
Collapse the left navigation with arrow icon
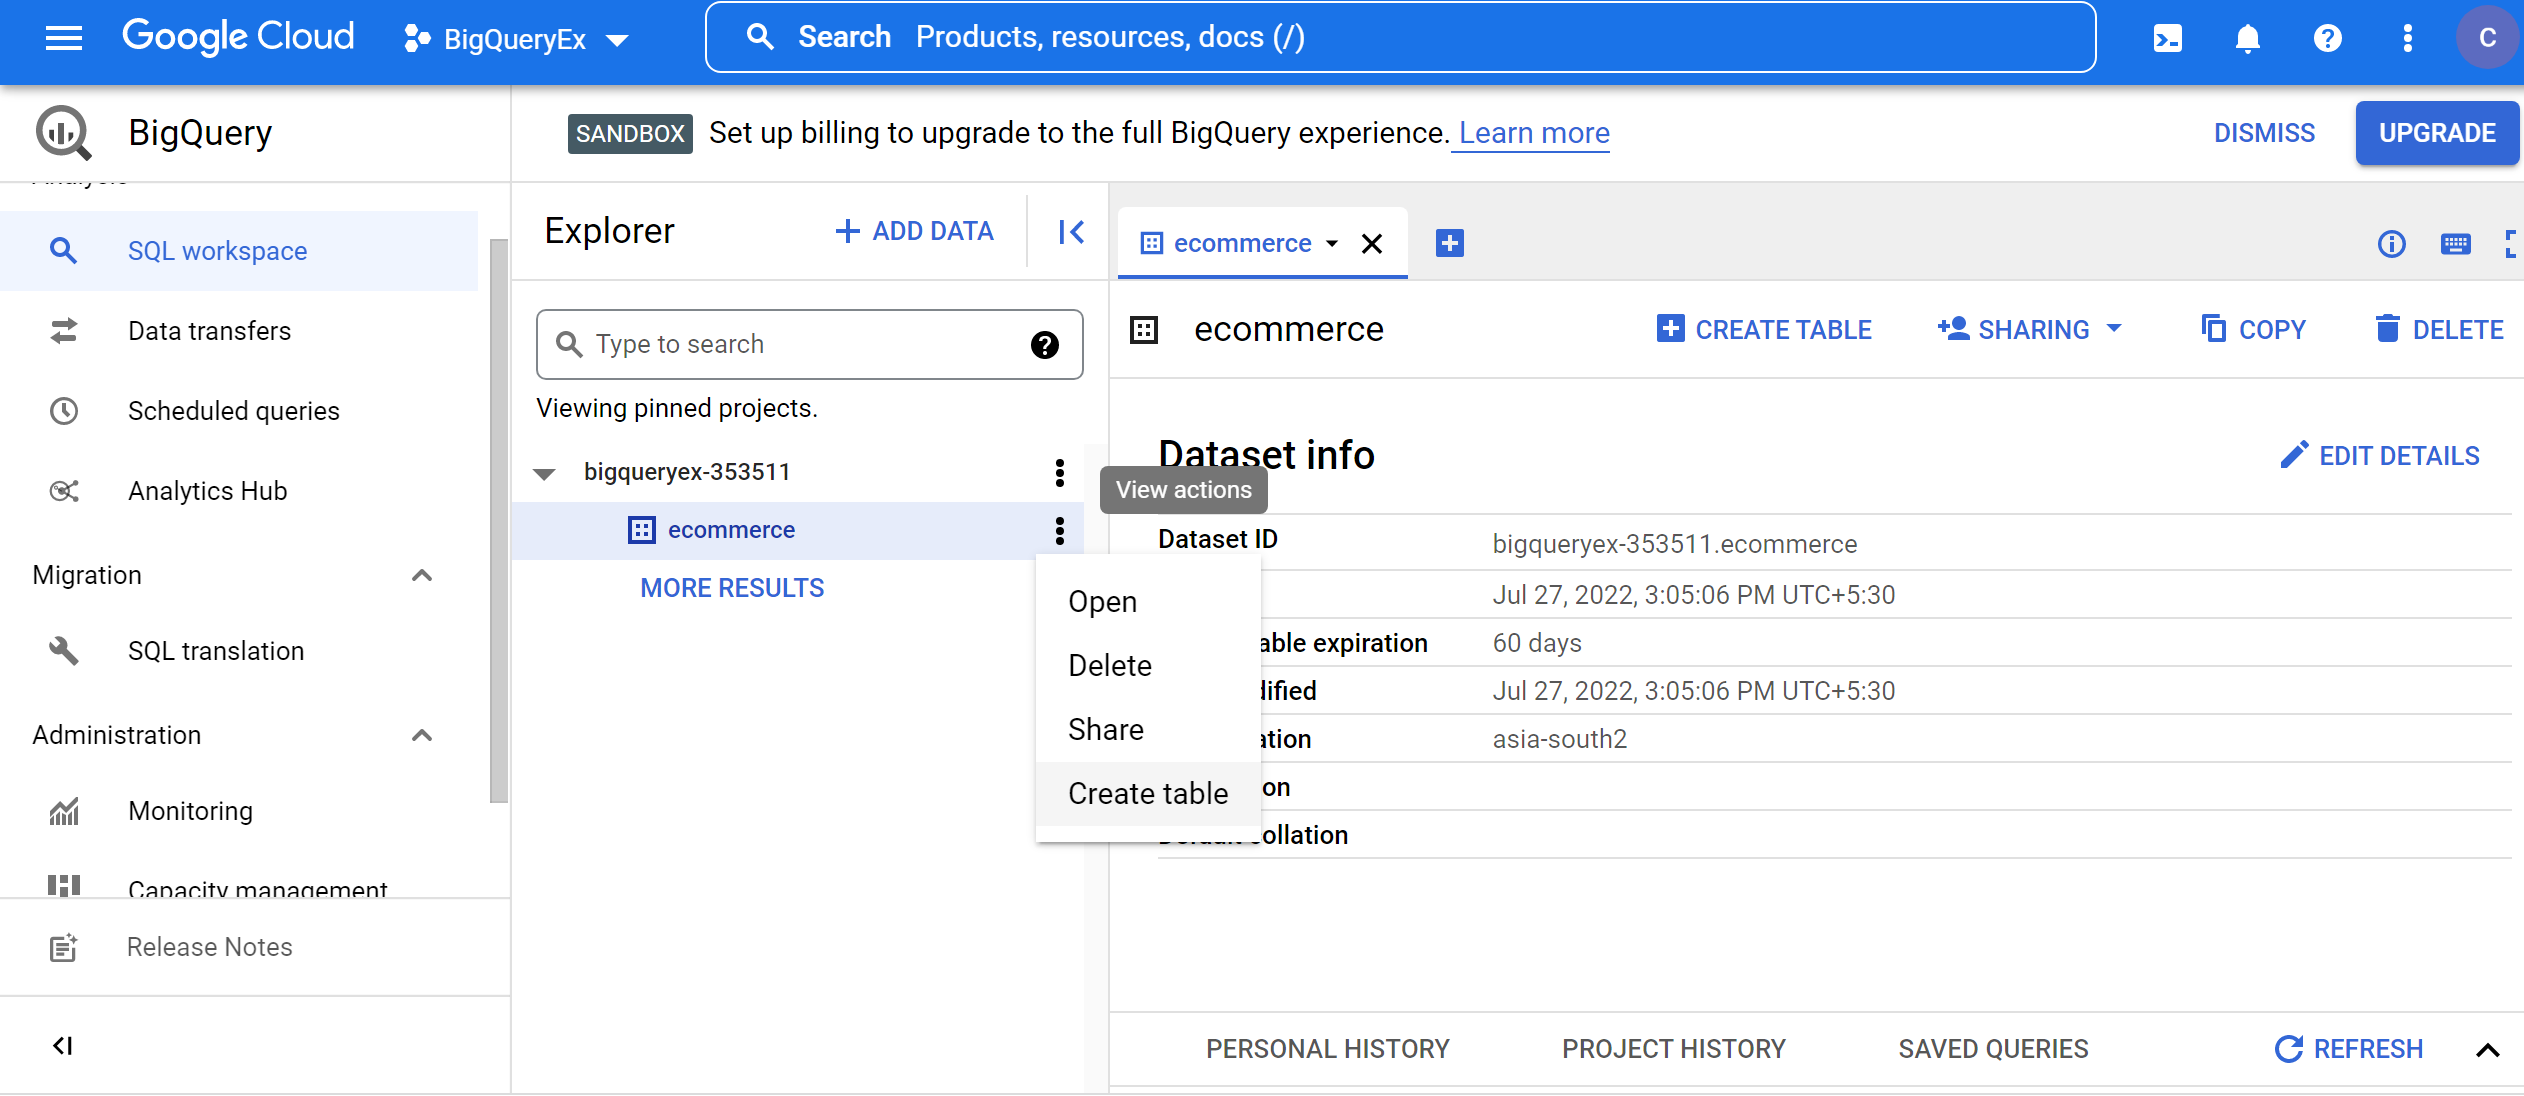click(62, 1046)
